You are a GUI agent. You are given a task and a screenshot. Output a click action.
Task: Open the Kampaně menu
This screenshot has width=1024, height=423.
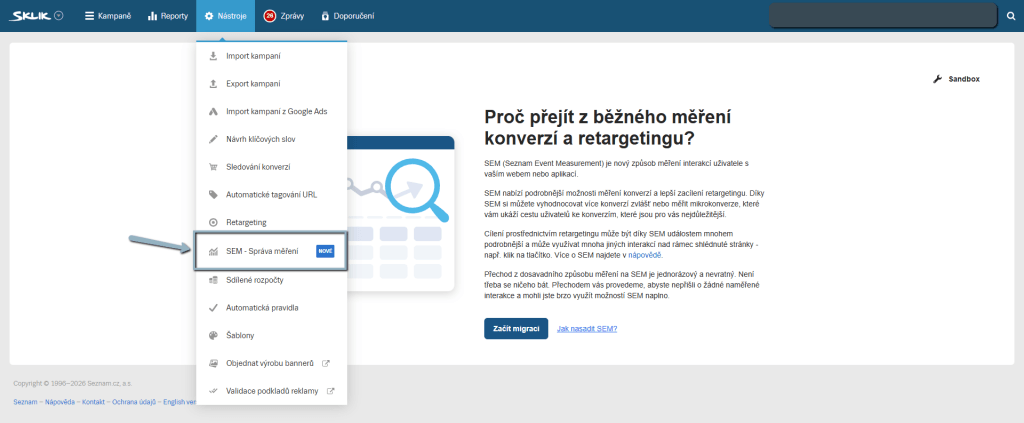coord(108,16)
